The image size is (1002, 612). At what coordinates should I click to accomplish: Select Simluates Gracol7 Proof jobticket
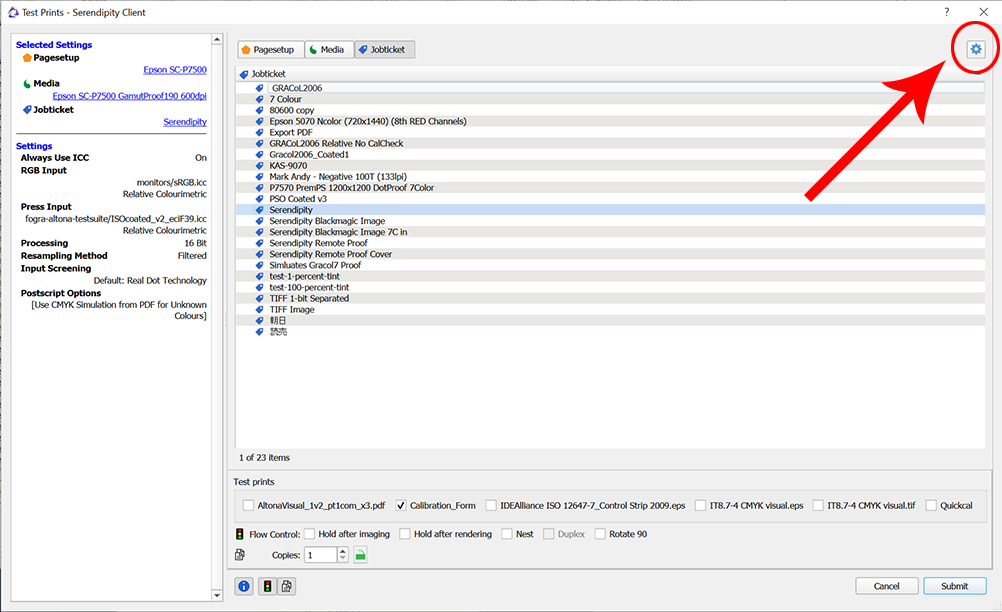click(610, 265)
